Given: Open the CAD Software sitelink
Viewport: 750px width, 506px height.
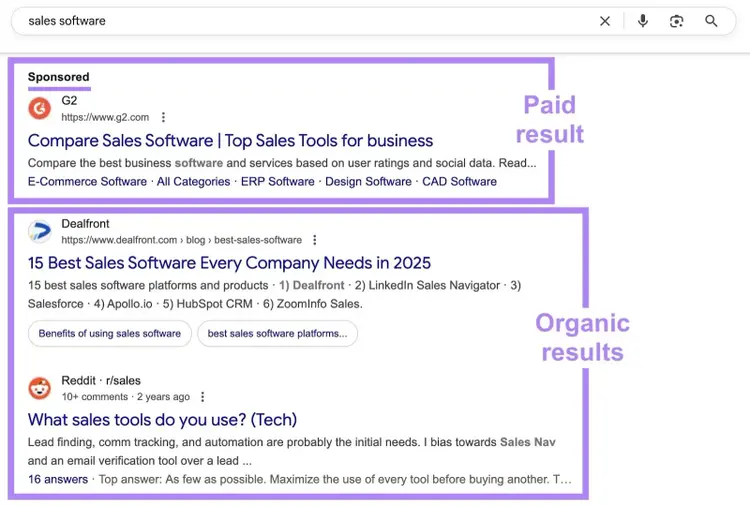Looking at the screenshot, I should (459, 182).
